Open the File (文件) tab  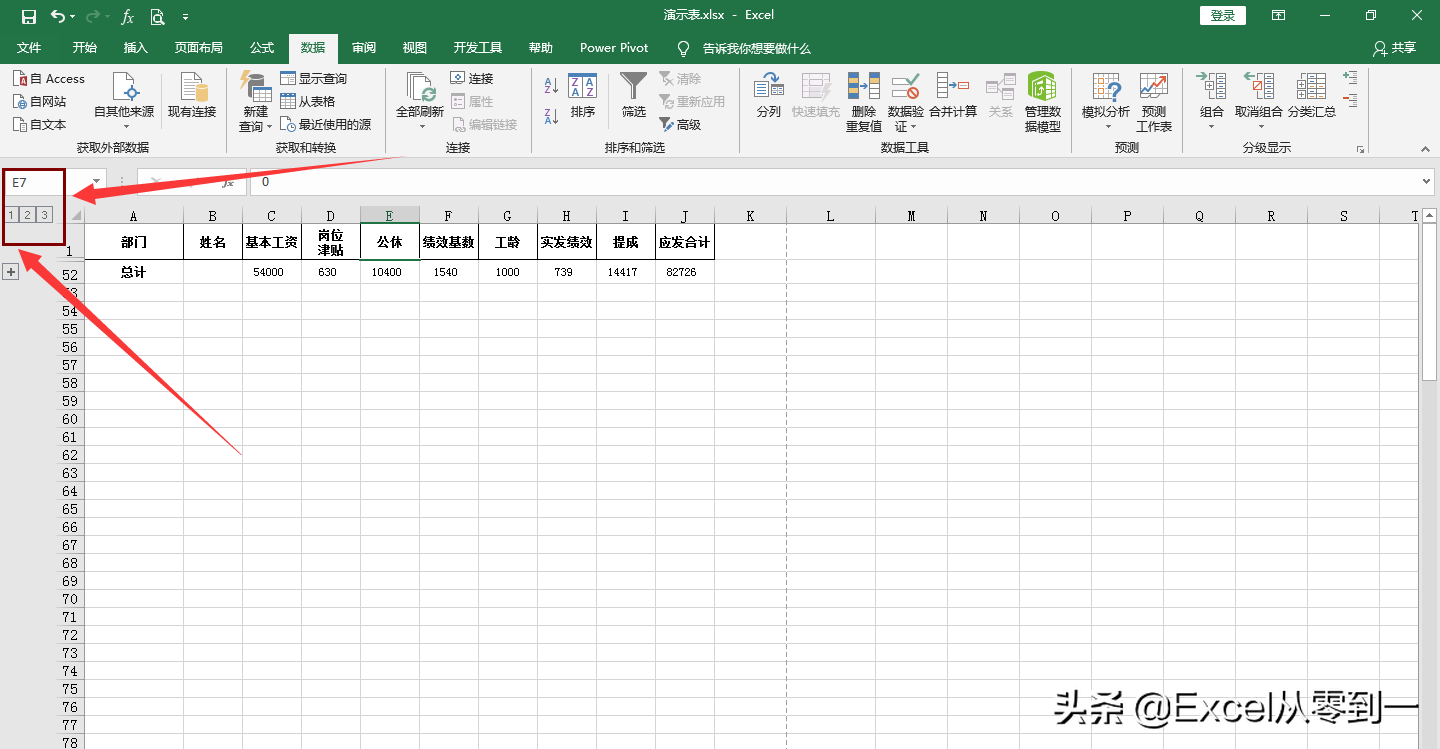point(29,48)
